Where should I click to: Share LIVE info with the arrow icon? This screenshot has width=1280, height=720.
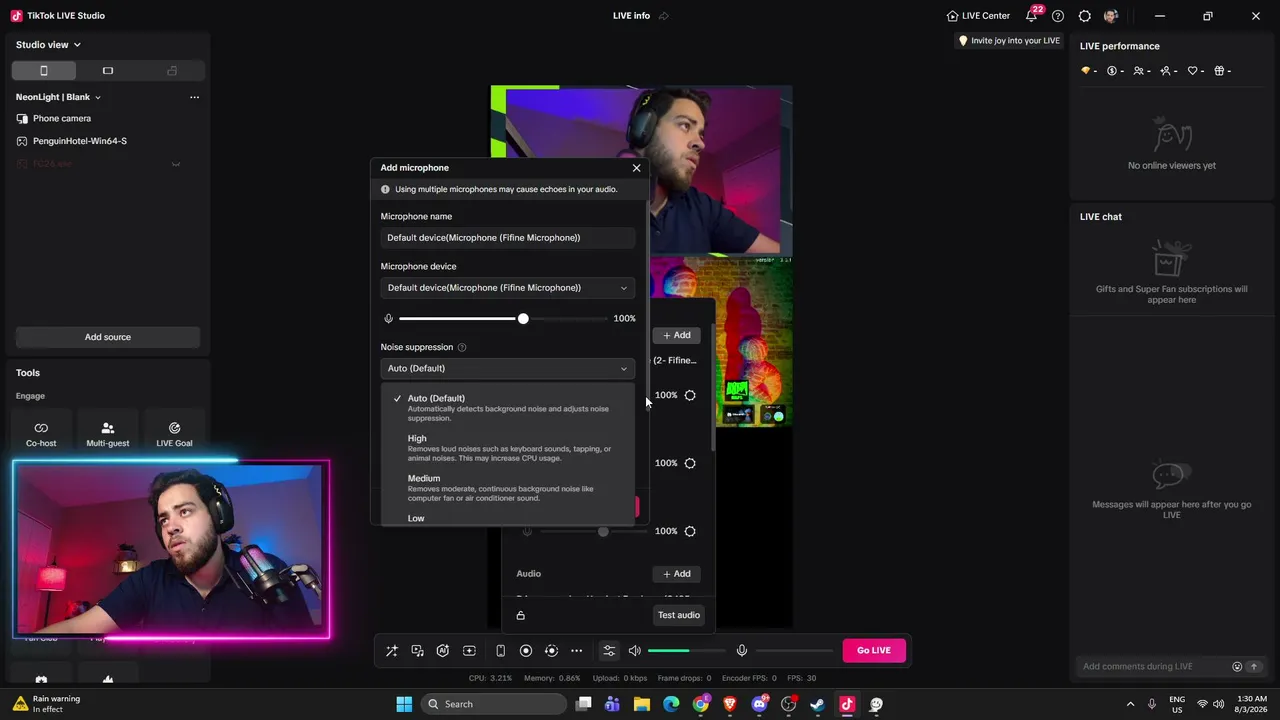point(664,16)
